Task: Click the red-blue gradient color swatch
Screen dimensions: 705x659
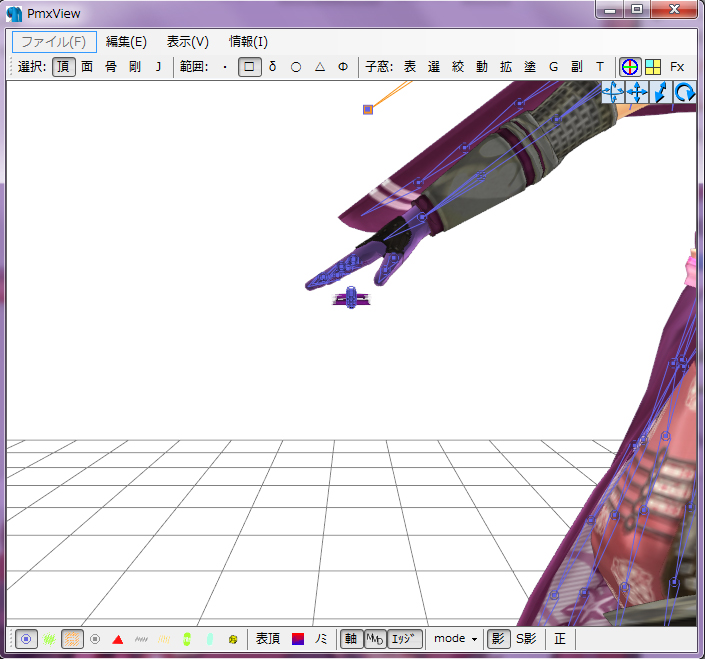Action: point(298,639)
